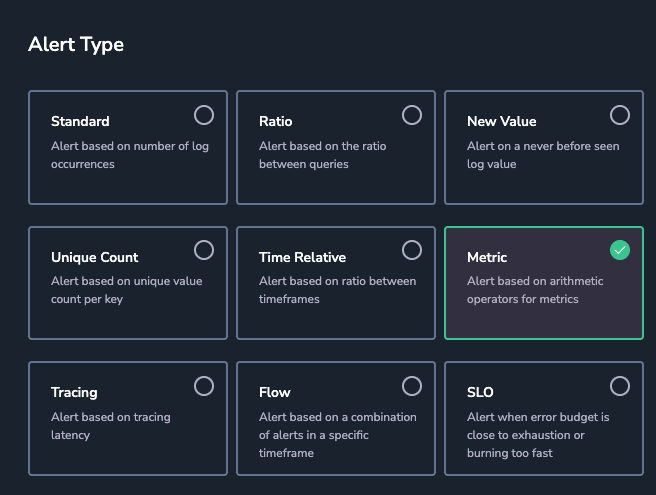Choose the Ratio alert type card

[x=336, y=147]
